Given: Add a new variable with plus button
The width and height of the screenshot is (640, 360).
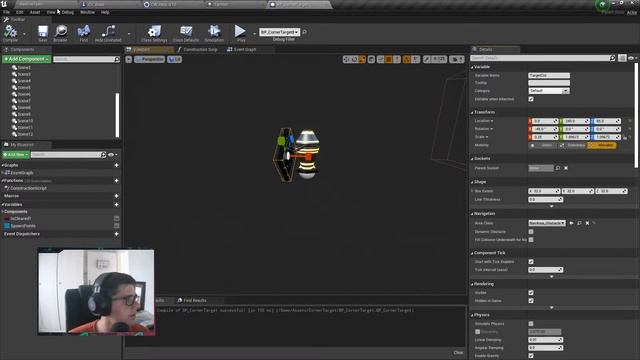Looking at the screenshot, I should click(x=116, y=204).
